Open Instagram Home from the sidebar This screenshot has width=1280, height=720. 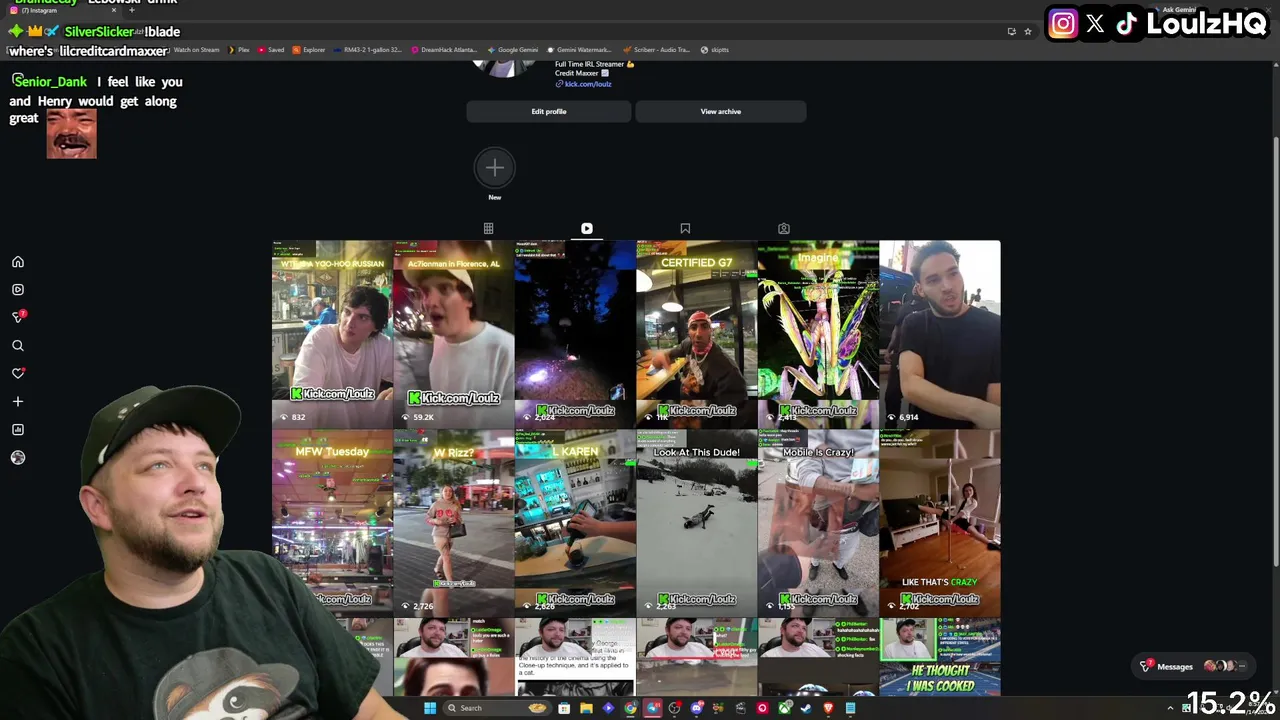click(18, 262)
